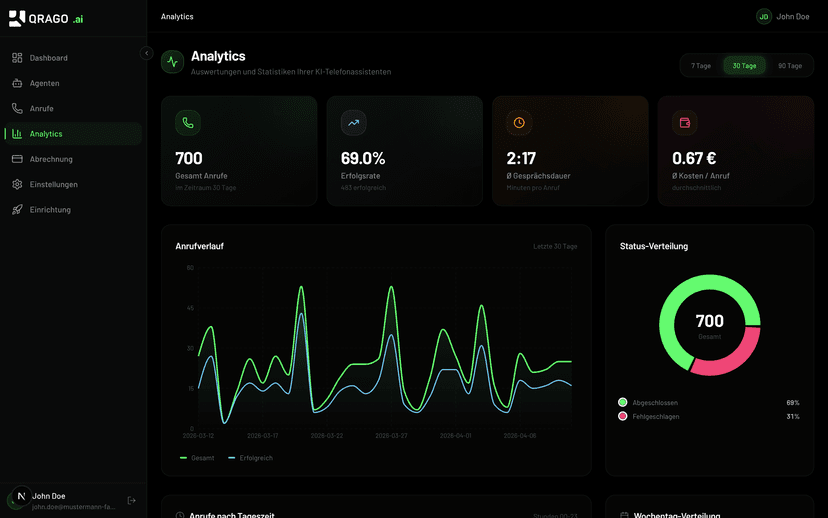Click the Einstellungen gear icon
Screen dimensions: 828x518
[x=17, y=185]
